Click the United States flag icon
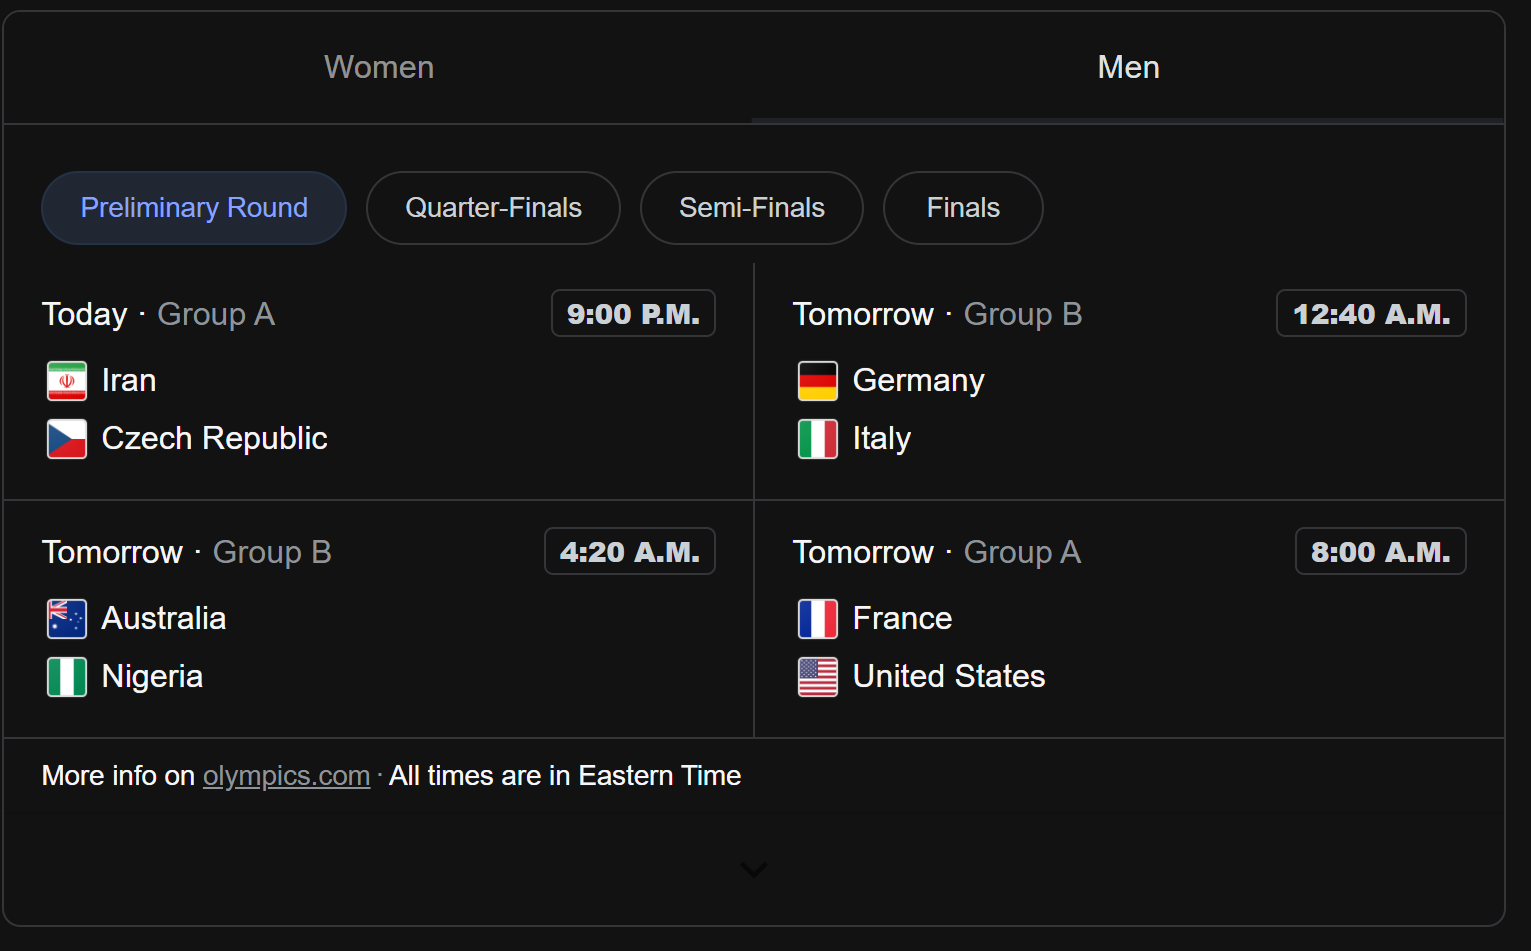Screen dimensions: 1531x951 (x=817, y=677)
